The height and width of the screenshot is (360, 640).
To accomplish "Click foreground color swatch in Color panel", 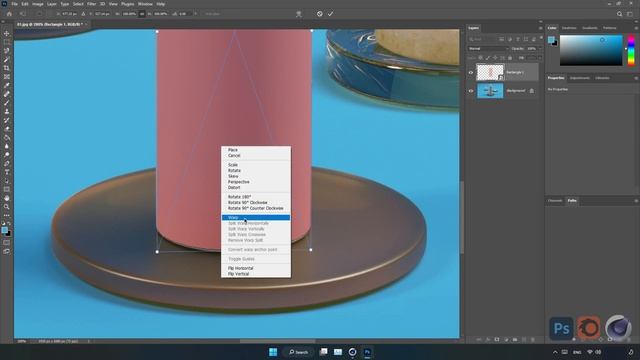I will (x=551, y=39).
